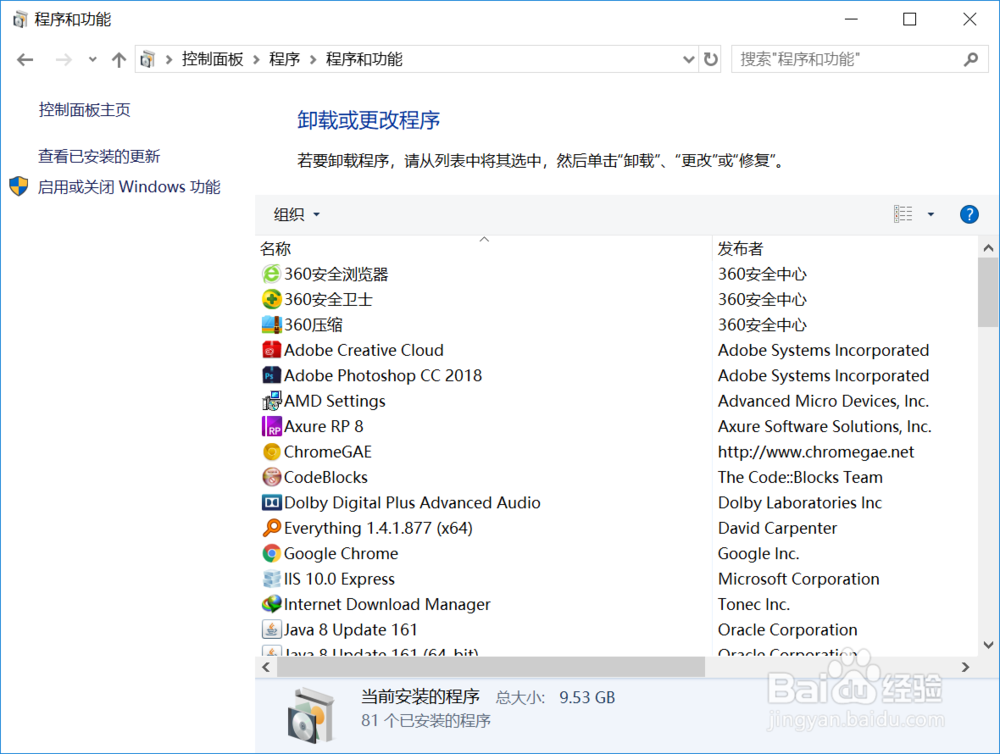Click 程序和功能 in the breadcrumb
The image size is (1000, 754).
tap(364, 59)
